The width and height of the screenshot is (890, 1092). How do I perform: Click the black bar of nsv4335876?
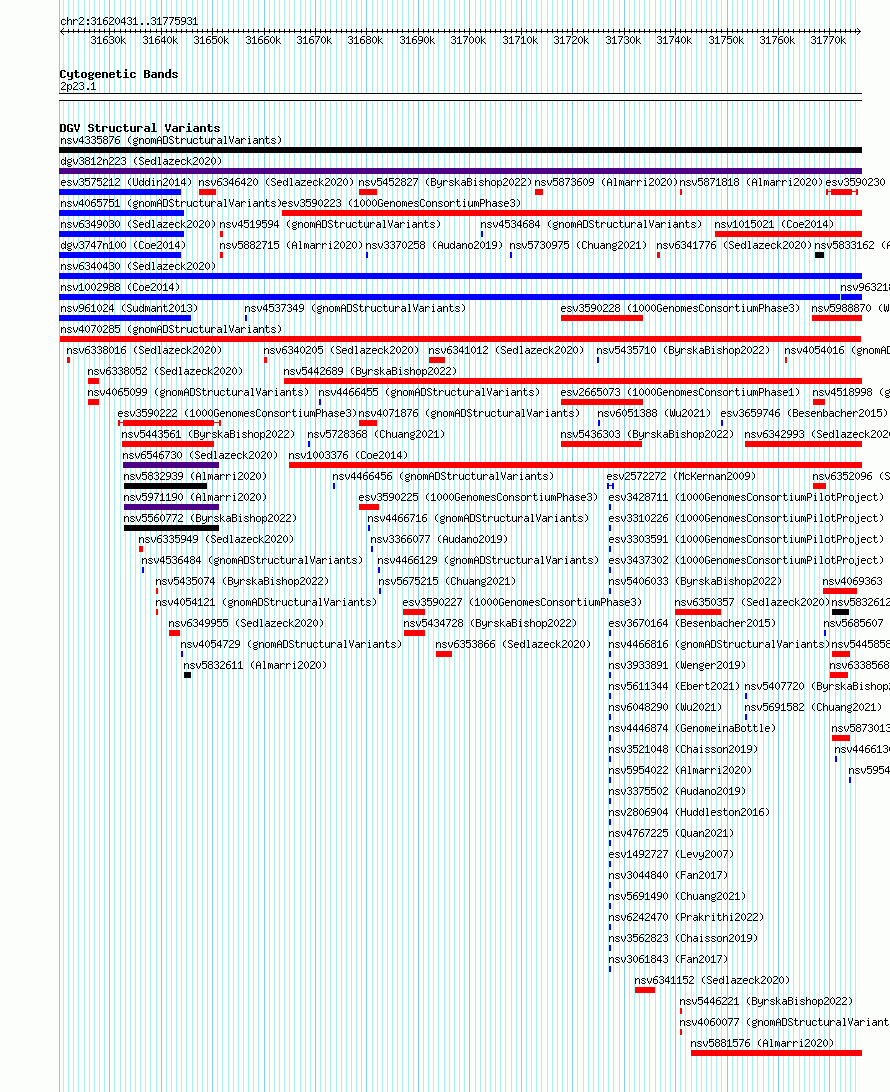pos(460,150)
